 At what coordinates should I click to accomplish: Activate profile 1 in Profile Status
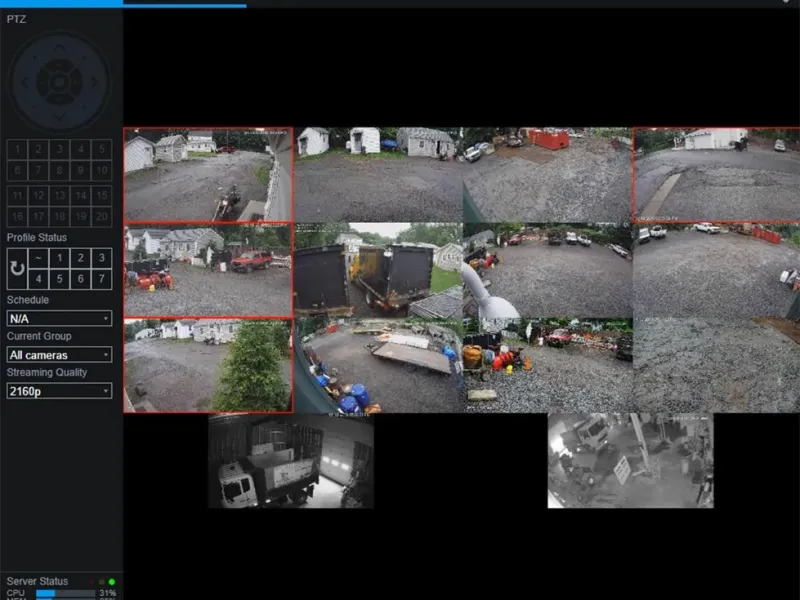coord(60,258)
